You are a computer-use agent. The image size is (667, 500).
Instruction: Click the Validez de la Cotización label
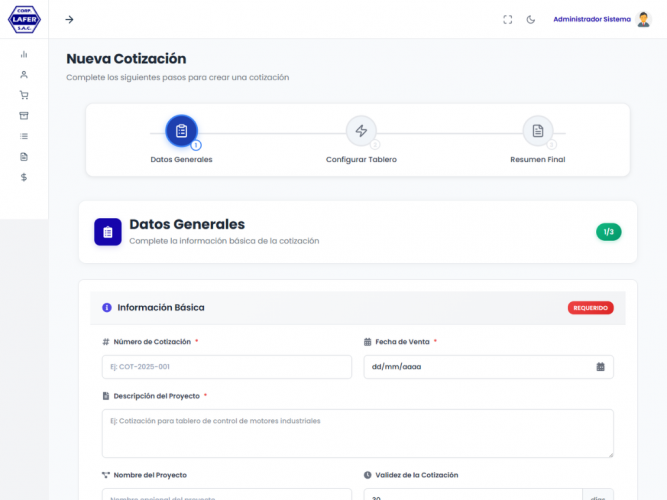416,475
